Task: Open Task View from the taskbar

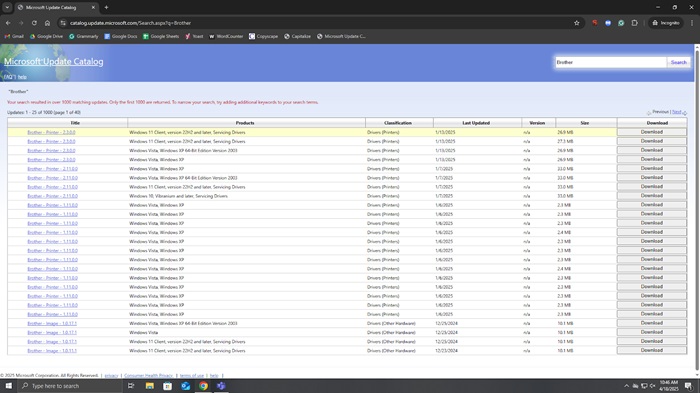Action: click(x=131, y=386)
